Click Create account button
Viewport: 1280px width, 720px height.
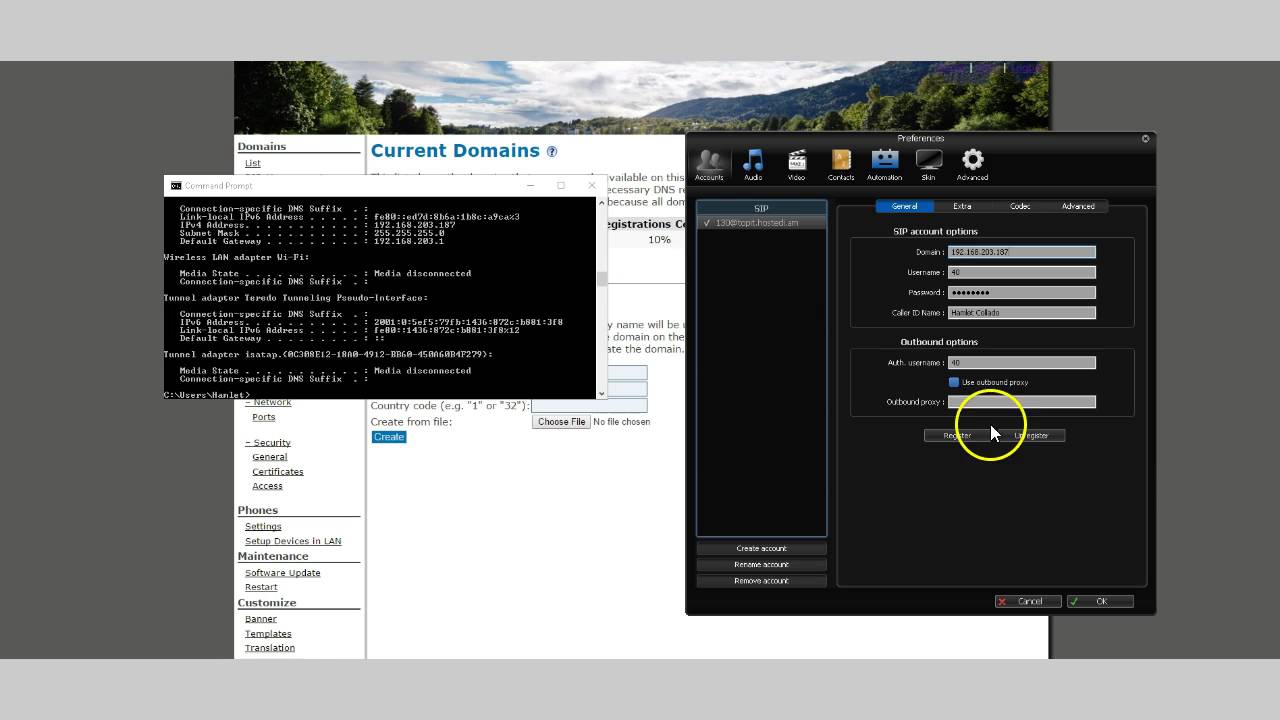click(x=761, y=548)
